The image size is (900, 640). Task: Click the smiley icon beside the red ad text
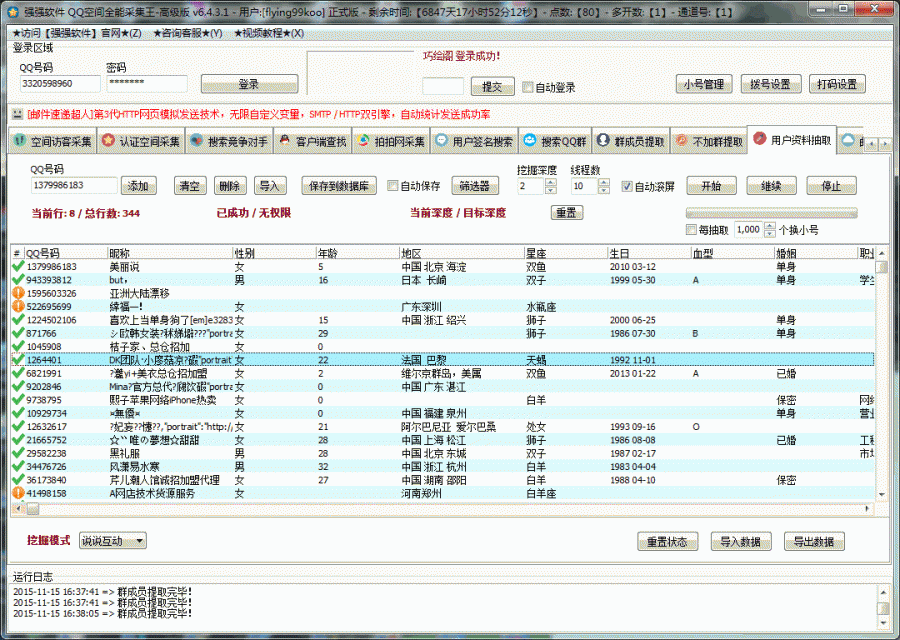coord(17,114)
